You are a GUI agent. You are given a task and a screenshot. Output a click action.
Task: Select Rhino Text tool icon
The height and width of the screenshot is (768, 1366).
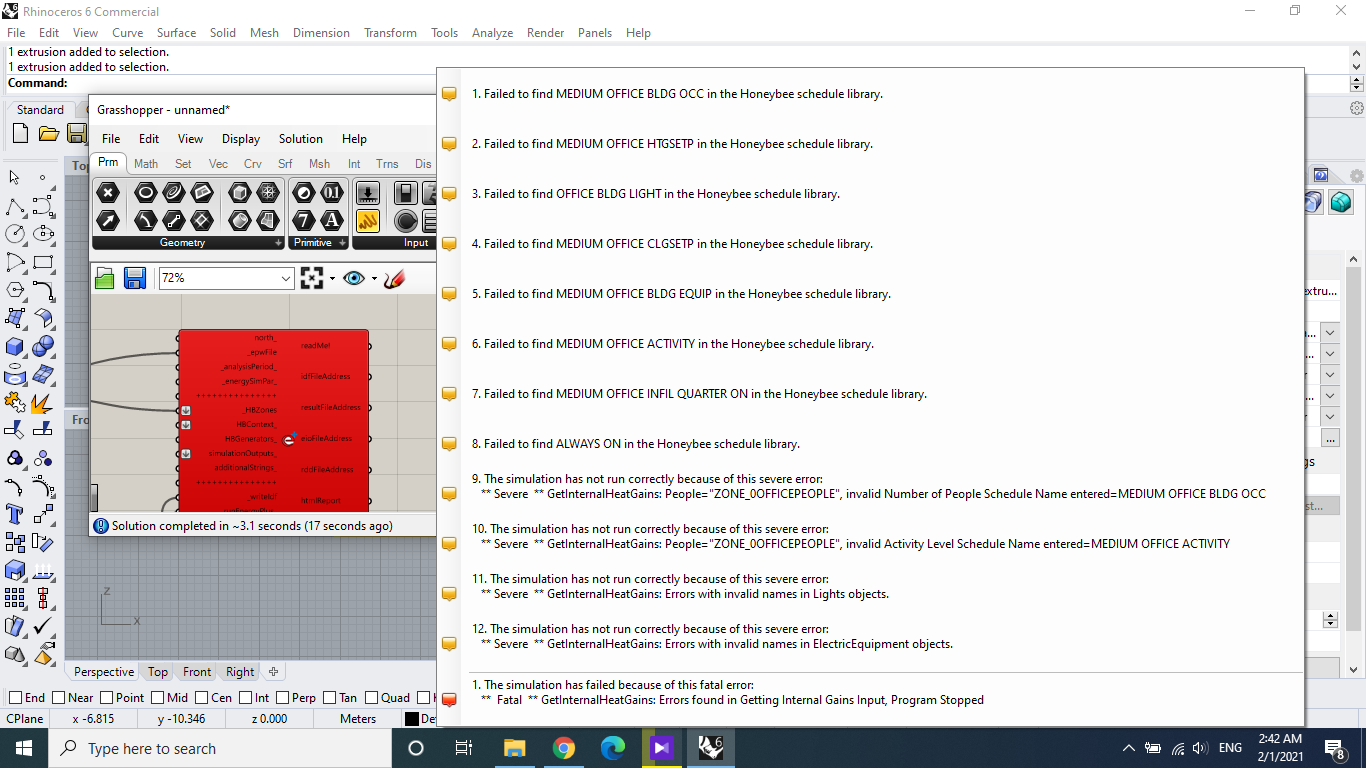pyautogui.click(x=15, y=514)
